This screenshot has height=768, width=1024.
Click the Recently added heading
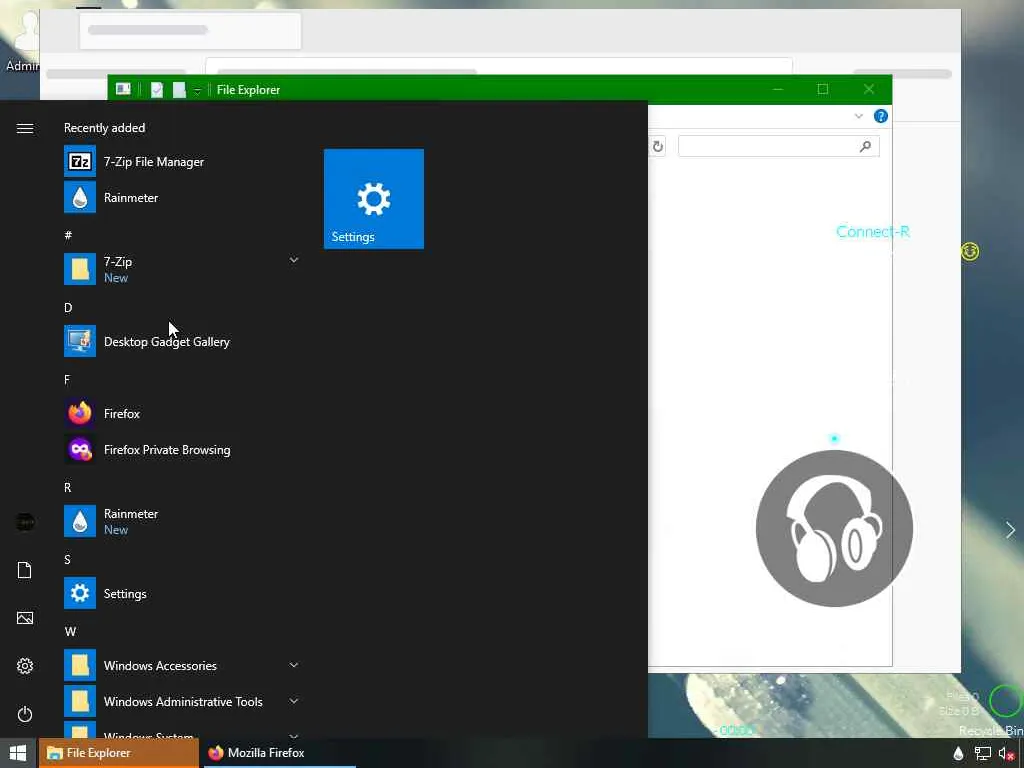point(104,128)
